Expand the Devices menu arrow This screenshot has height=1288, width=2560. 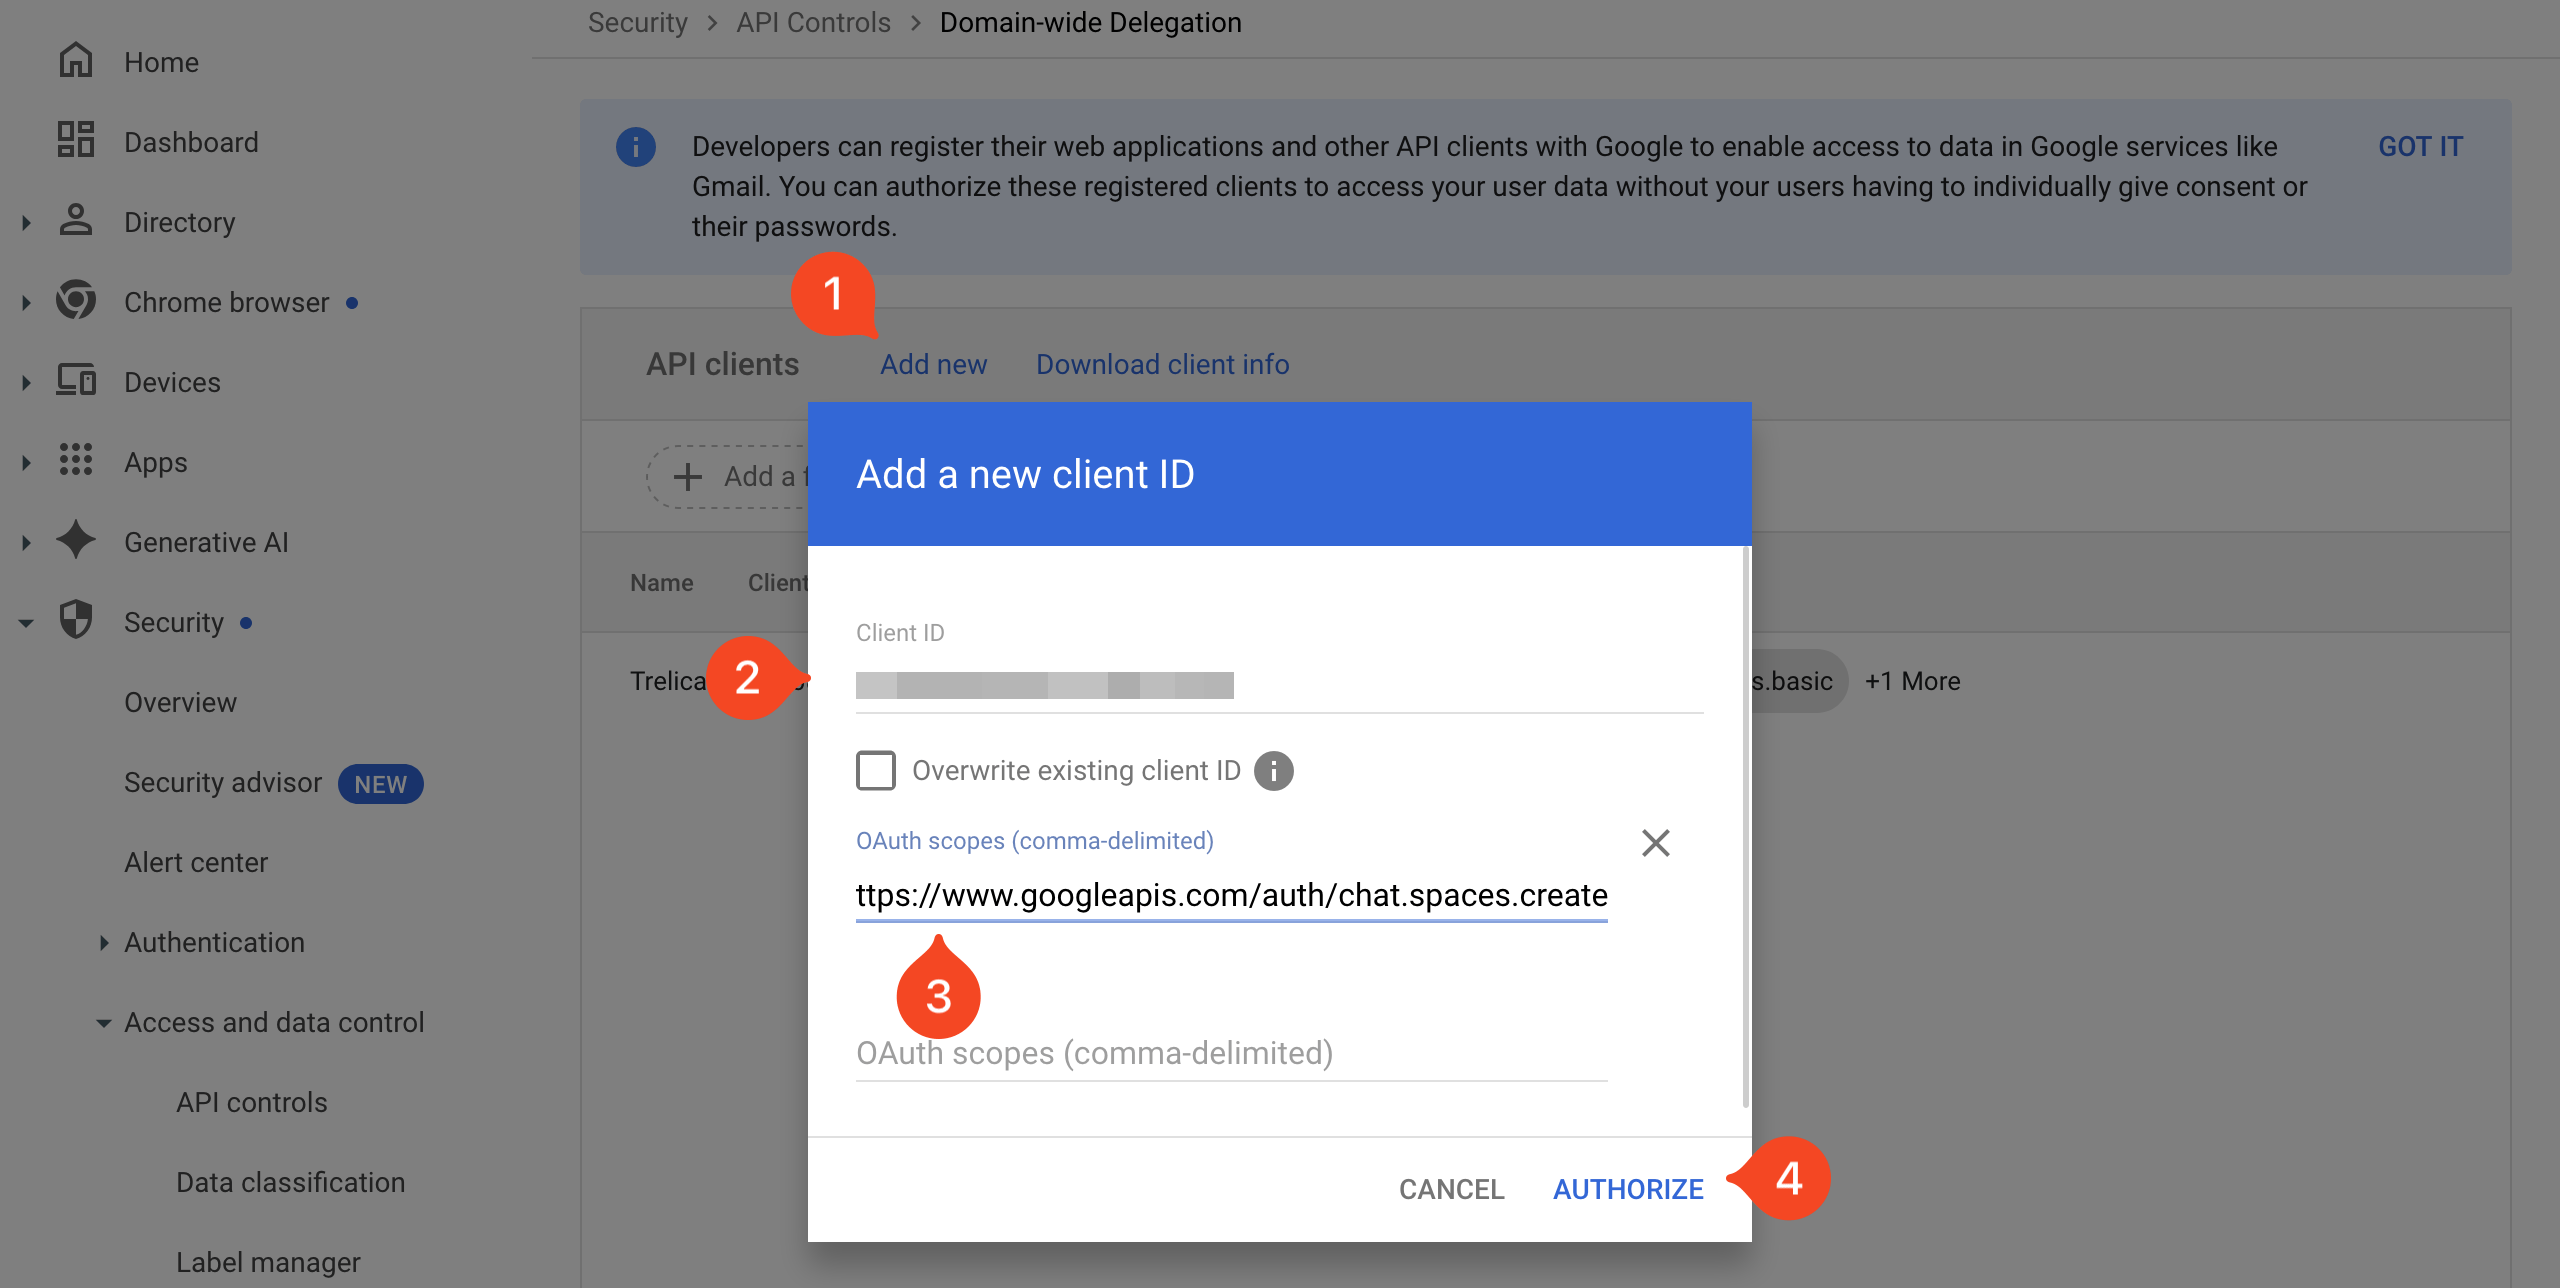coord(27,382)
